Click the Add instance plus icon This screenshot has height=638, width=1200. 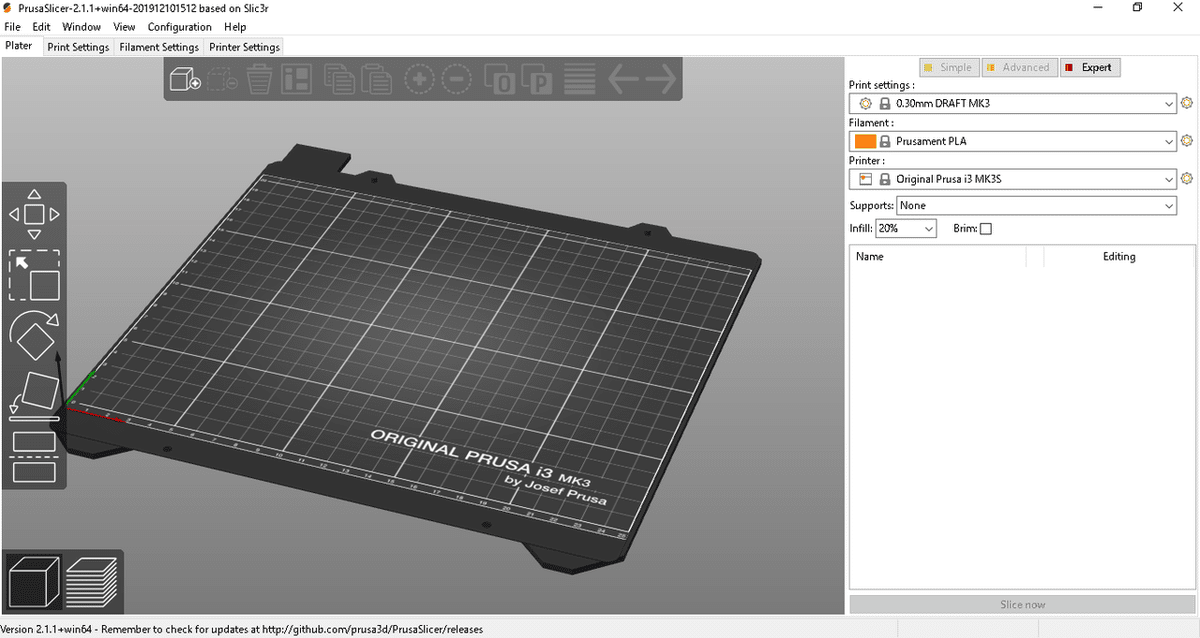[419, 79]
